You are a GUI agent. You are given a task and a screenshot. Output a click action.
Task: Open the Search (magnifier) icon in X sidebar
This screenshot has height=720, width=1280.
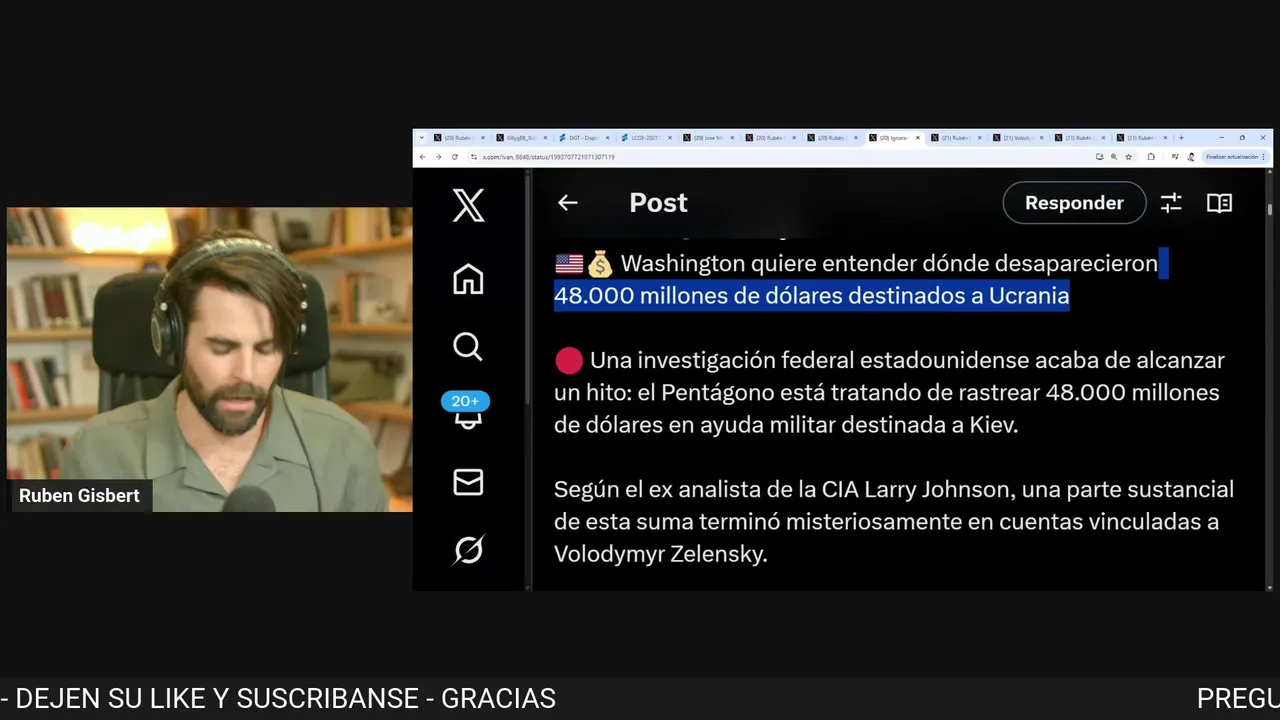468,347
